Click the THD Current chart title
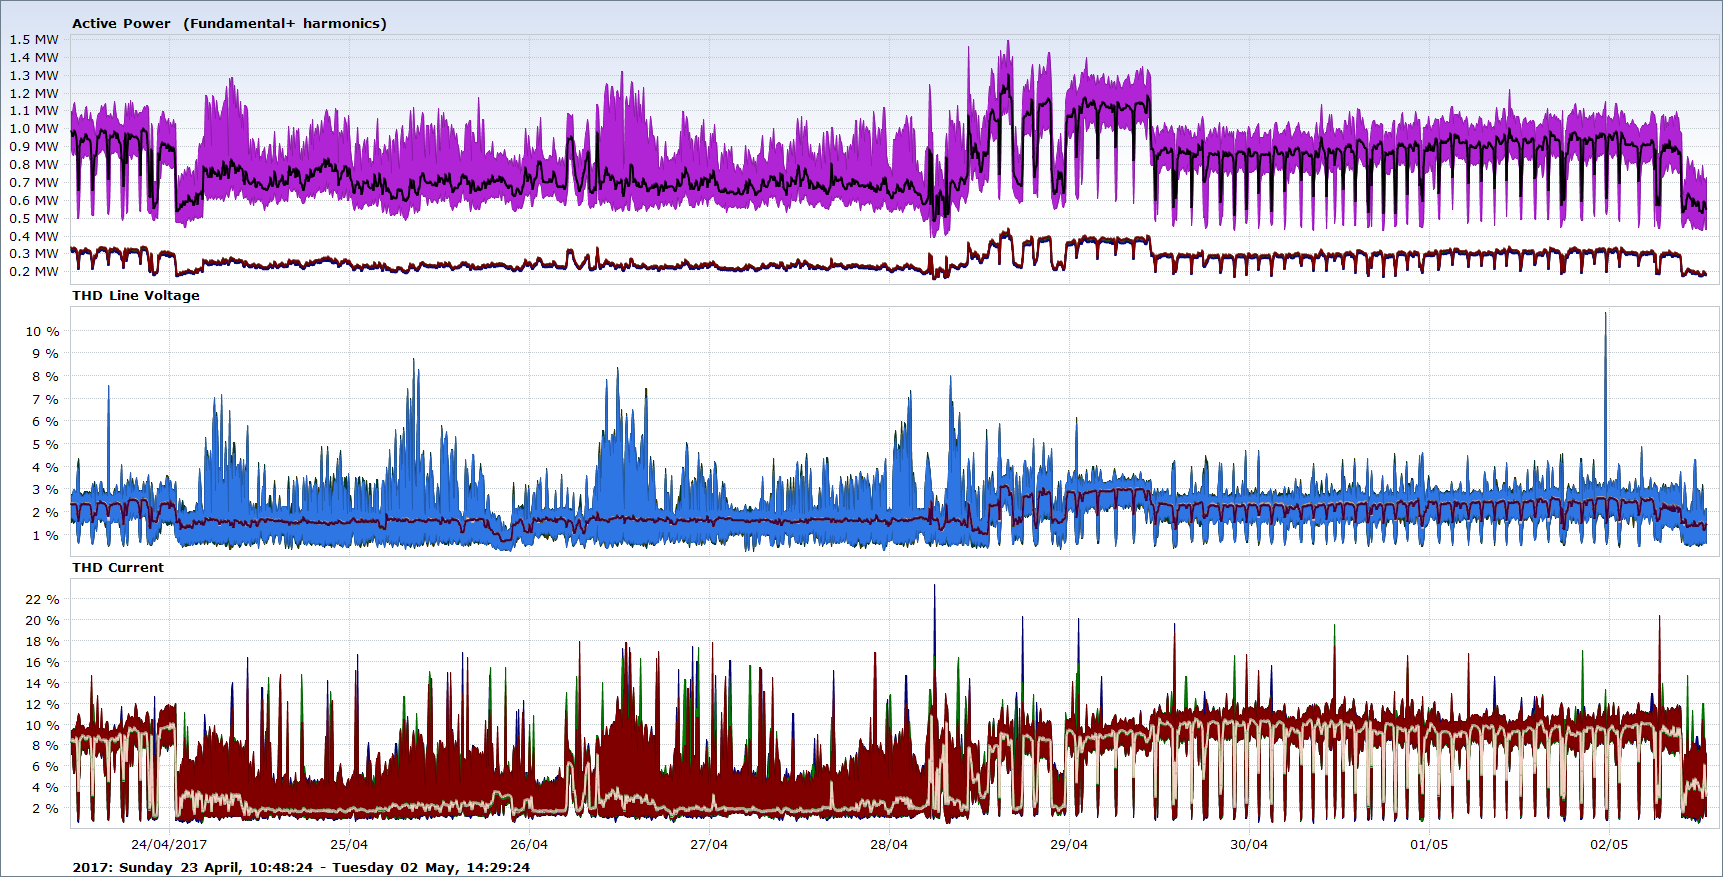Viewport: 1723px width, 877px height. point(118,567)
